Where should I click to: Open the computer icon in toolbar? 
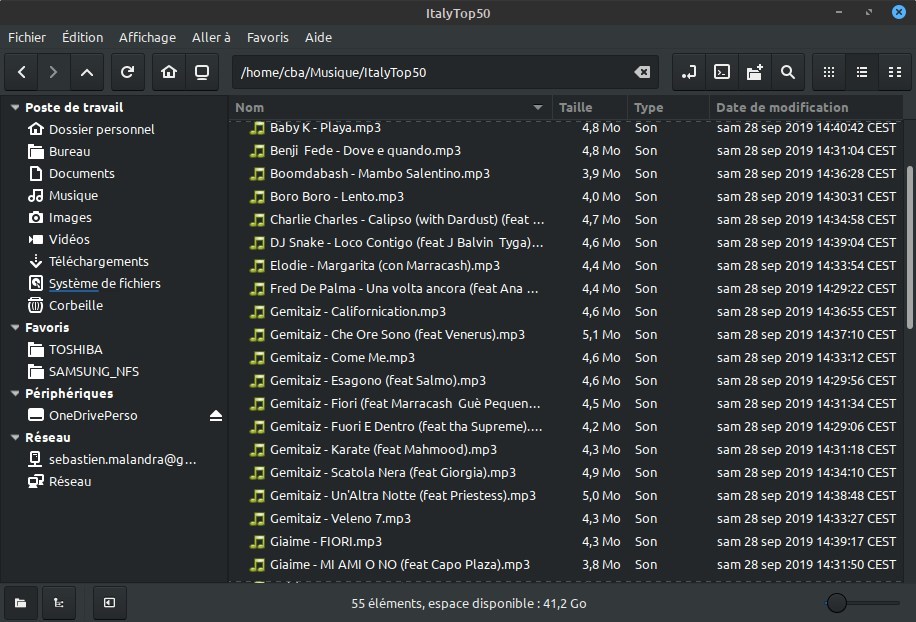202,72
